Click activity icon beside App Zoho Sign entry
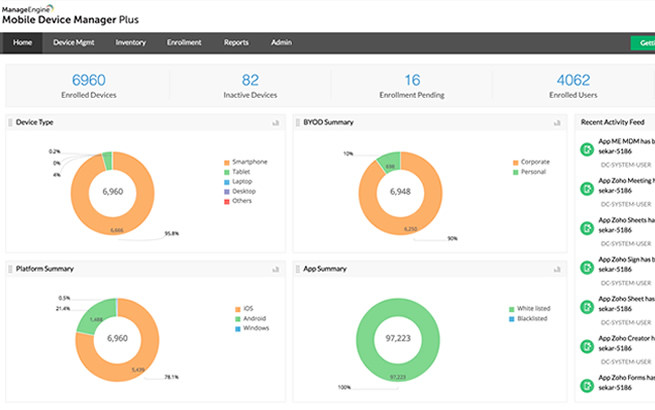This screenshot has width=655, height=410. 587,267
